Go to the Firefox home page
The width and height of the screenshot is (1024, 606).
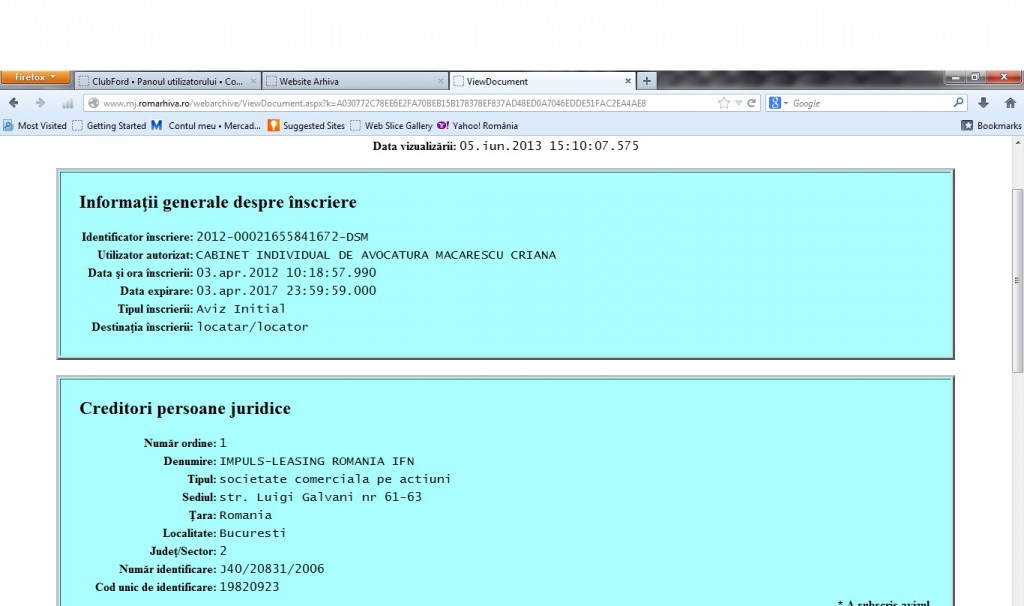point(1010,103)
